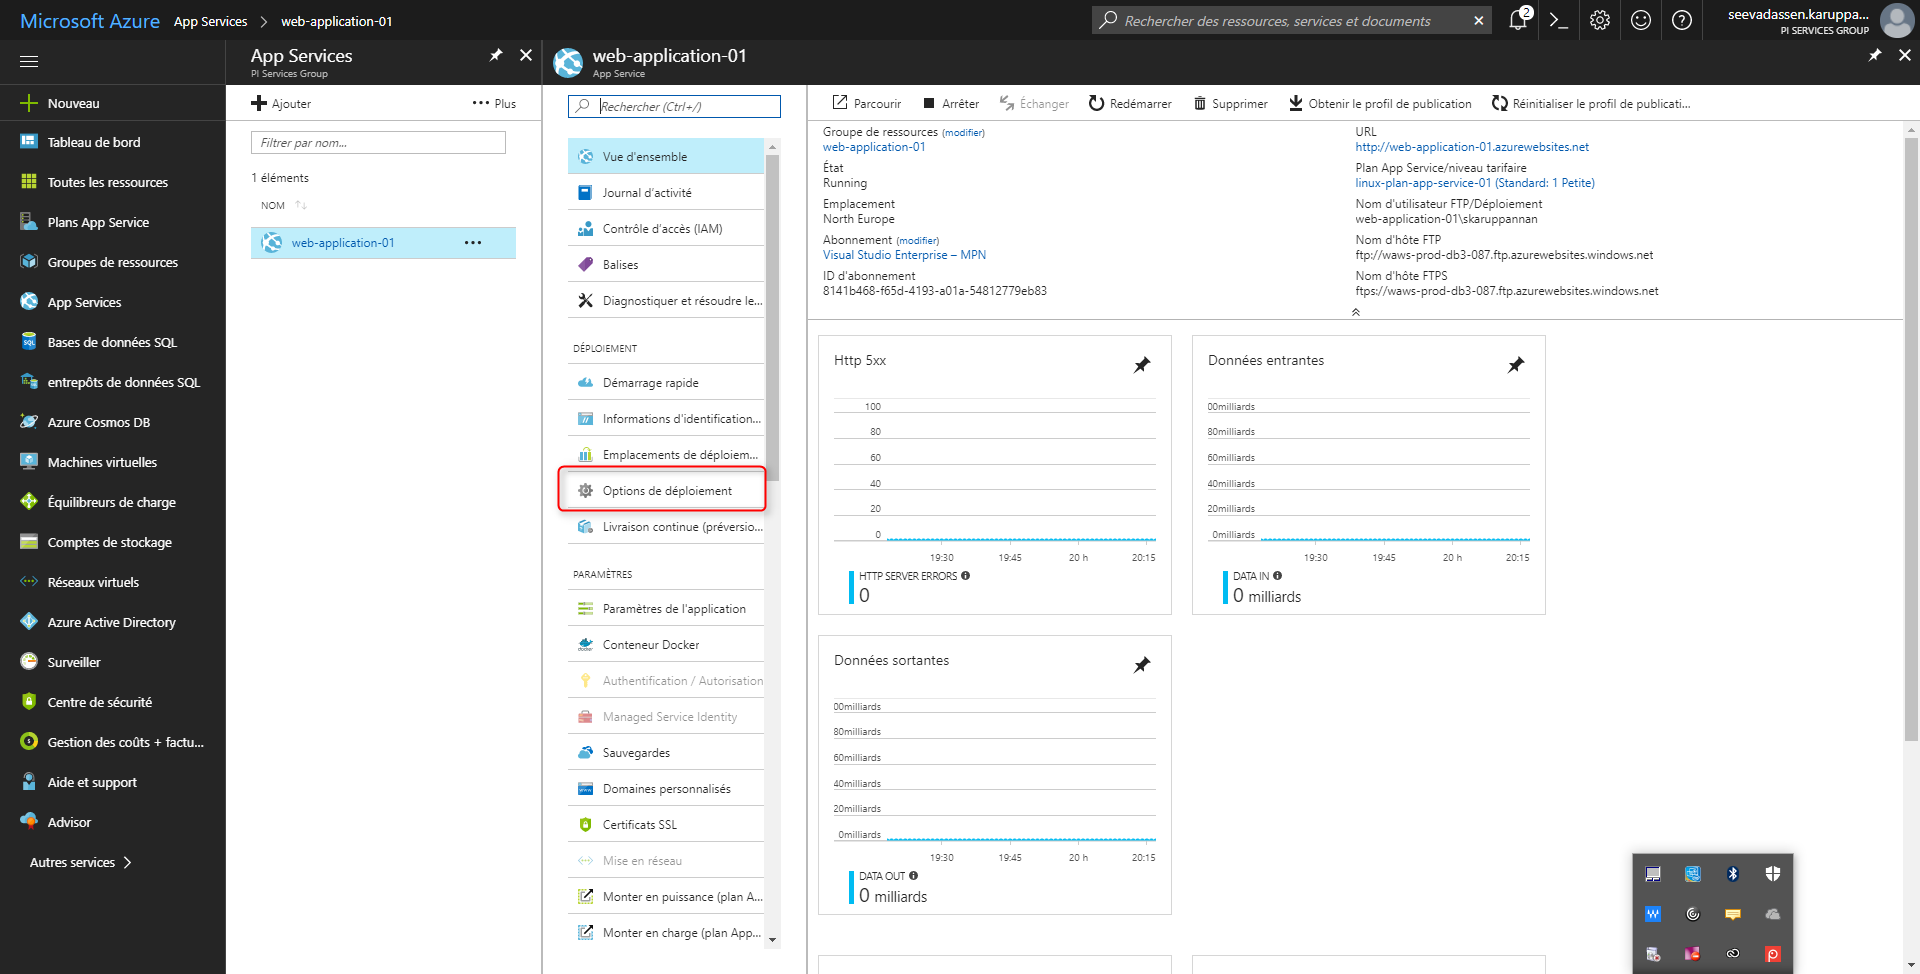This screenshot has height=974, width=1920.
Task: Open Azure Active Directory
Action: point(112,622)
